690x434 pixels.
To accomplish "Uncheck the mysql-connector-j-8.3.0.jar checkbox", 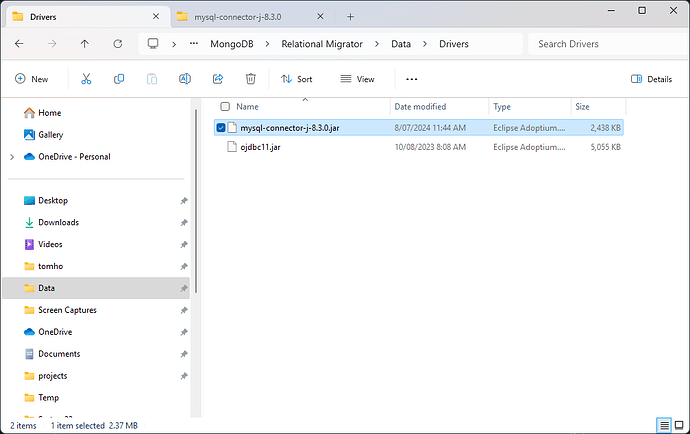I will pos(221,128).
